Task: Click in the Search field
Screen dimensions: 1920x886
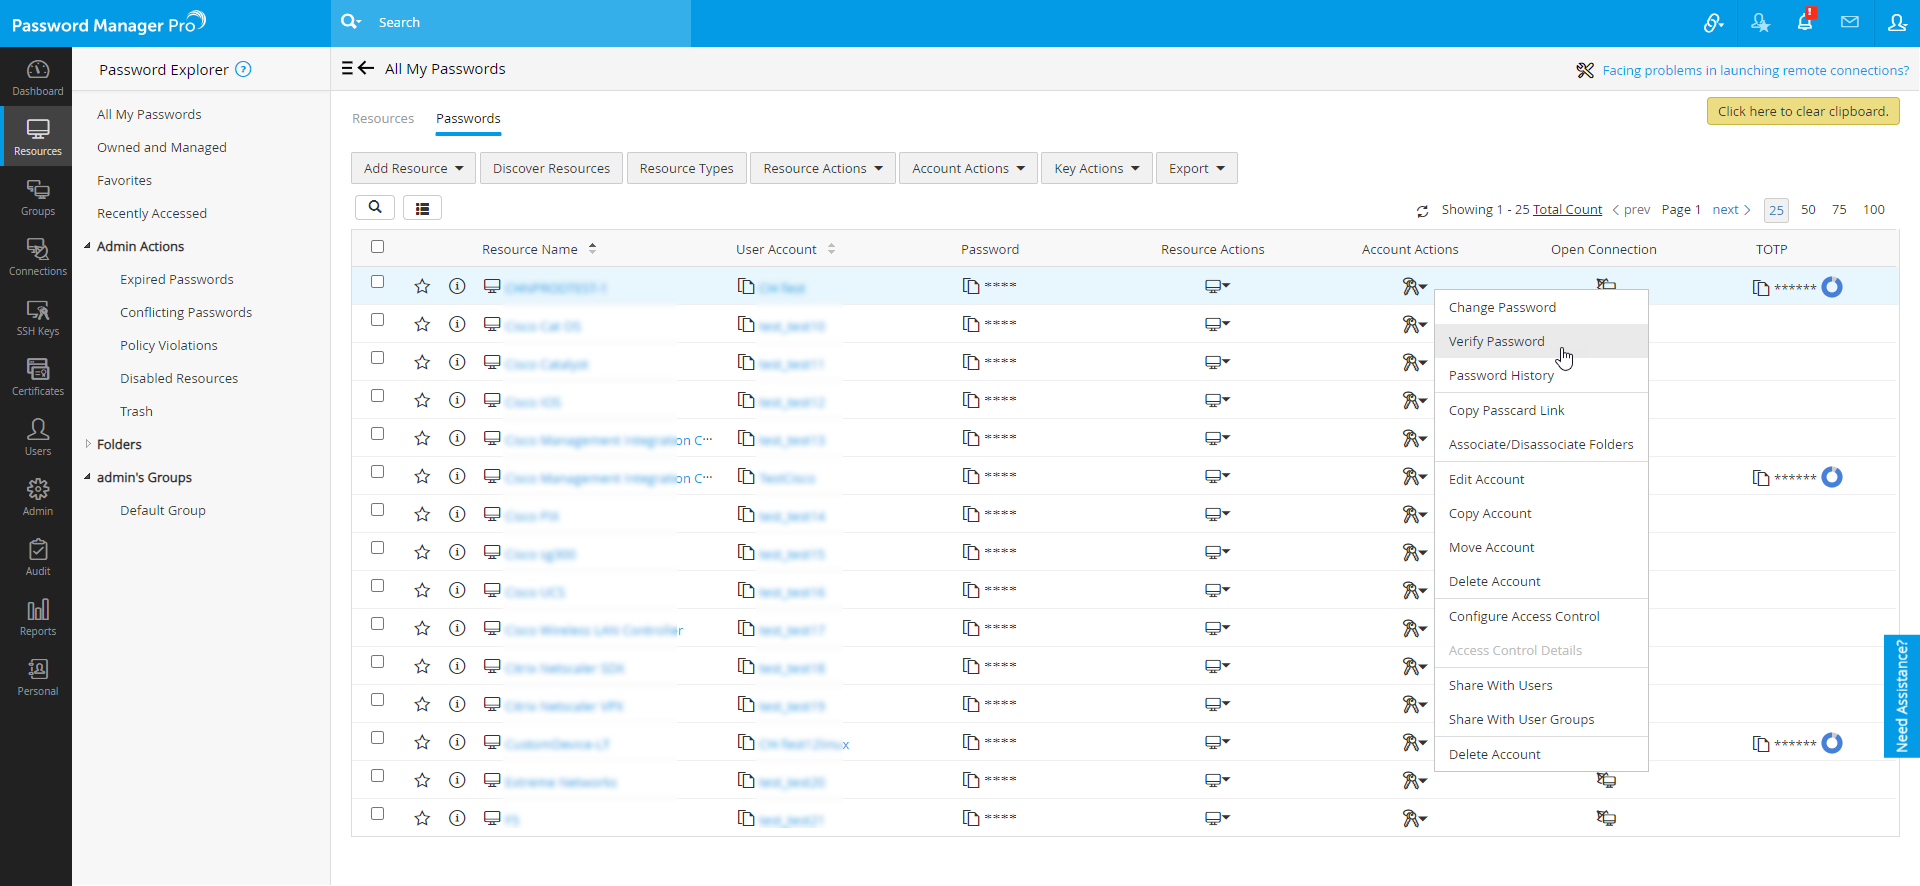Action: pyautogui.click(x=520, y=22)
